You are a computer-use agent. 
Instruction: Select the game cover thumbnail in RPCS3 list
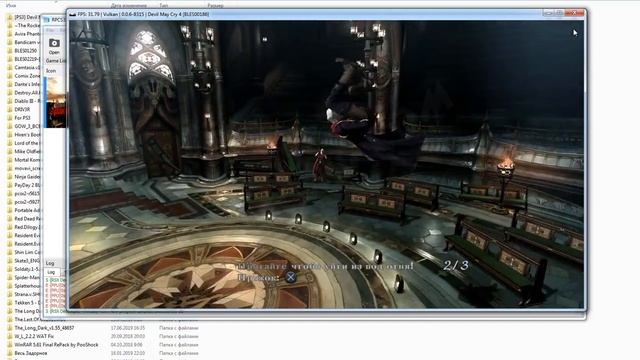click(55, 102)
